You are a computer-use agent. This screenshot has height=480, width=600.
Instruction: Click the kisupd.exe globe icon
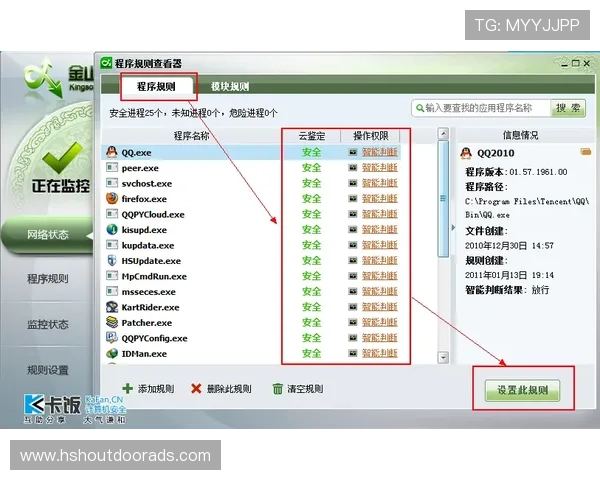112,229
